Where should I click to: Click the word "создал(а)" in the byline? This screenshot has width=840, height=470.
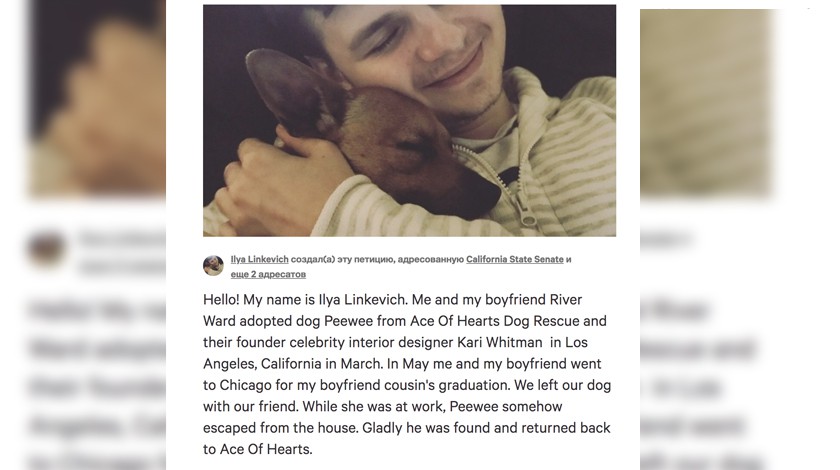click(313, 259)
